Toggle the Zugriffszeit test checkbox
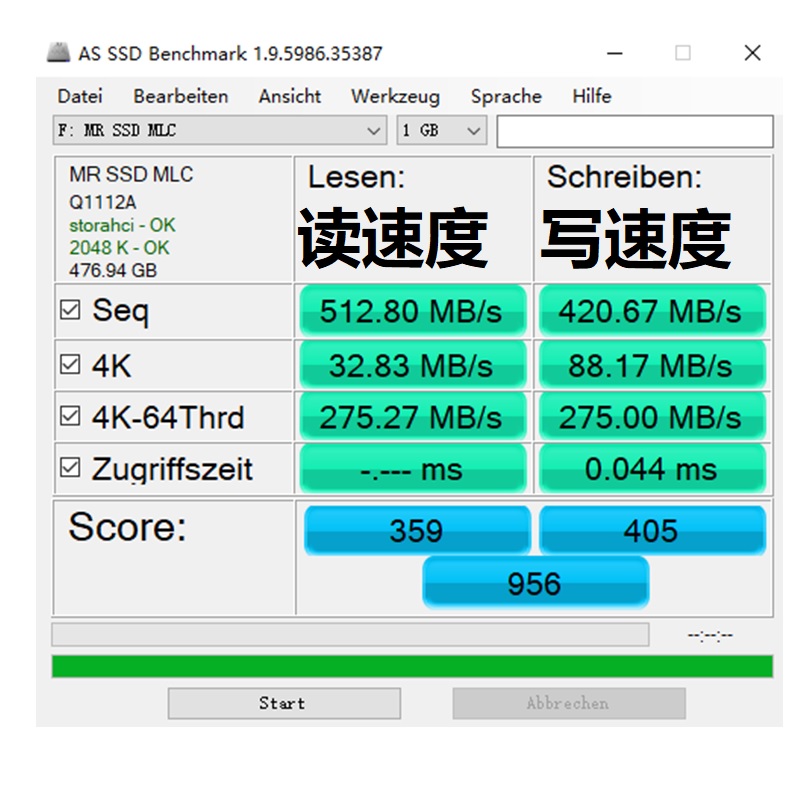This screenshot has height=800, width=800. point(70,467)
